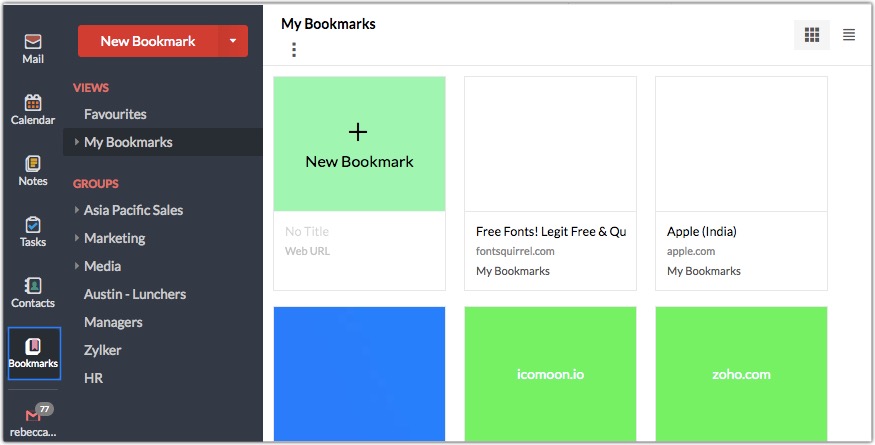875x445 pixels.
Task: Click My Bookmarks label under fontsquirrel.com
Action: coord(513,271)
